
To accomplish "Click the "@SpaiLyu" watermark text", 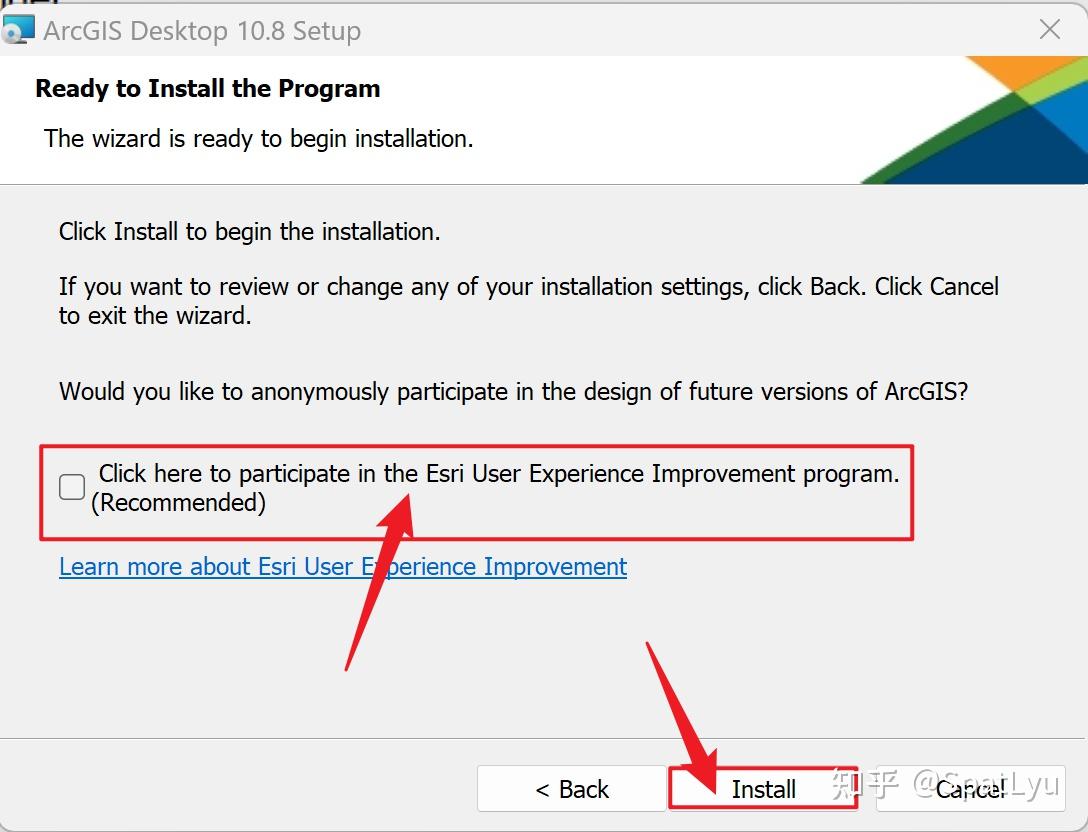I will coord(986,784).
